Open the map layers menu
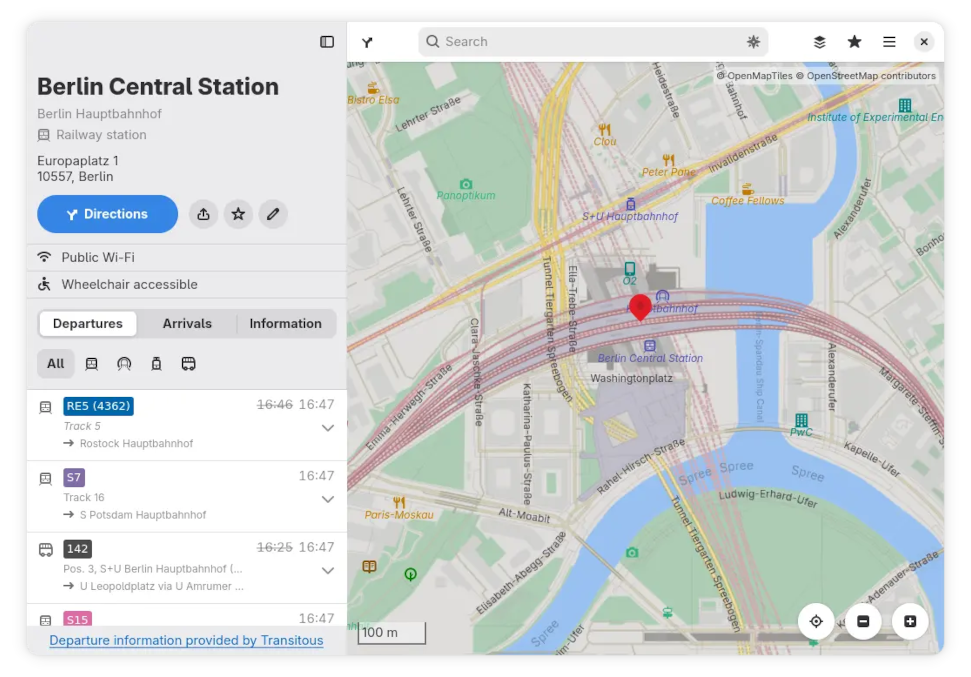Screen dimensions: 971x677 coord(819,41)
